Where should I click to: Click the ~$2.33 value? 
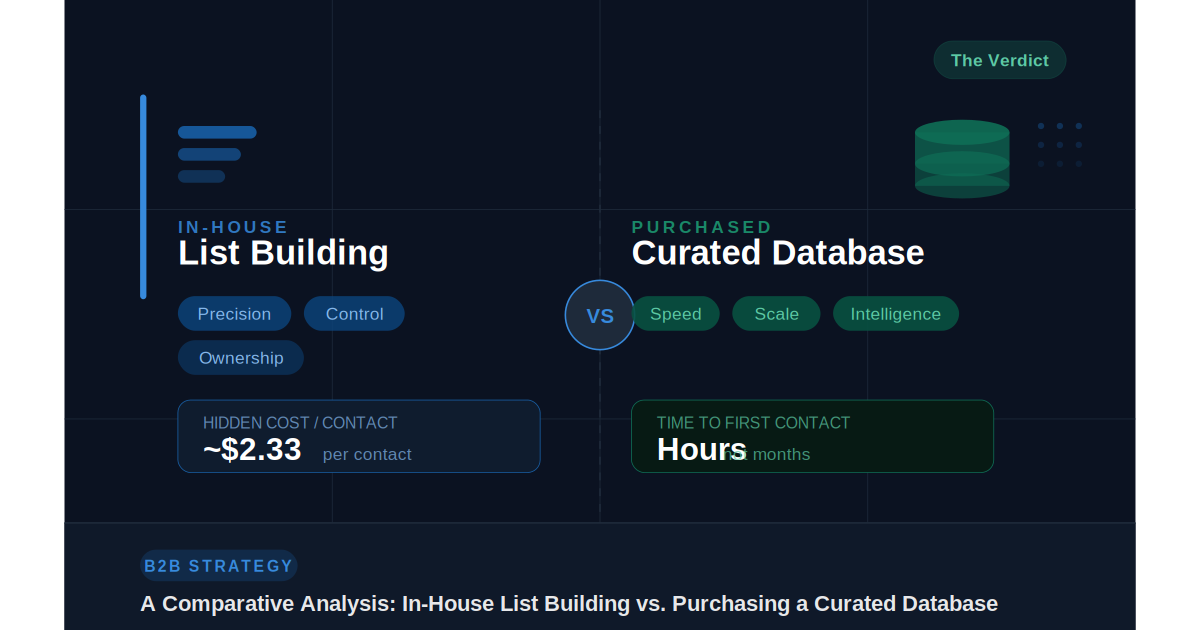click(252, 450)
